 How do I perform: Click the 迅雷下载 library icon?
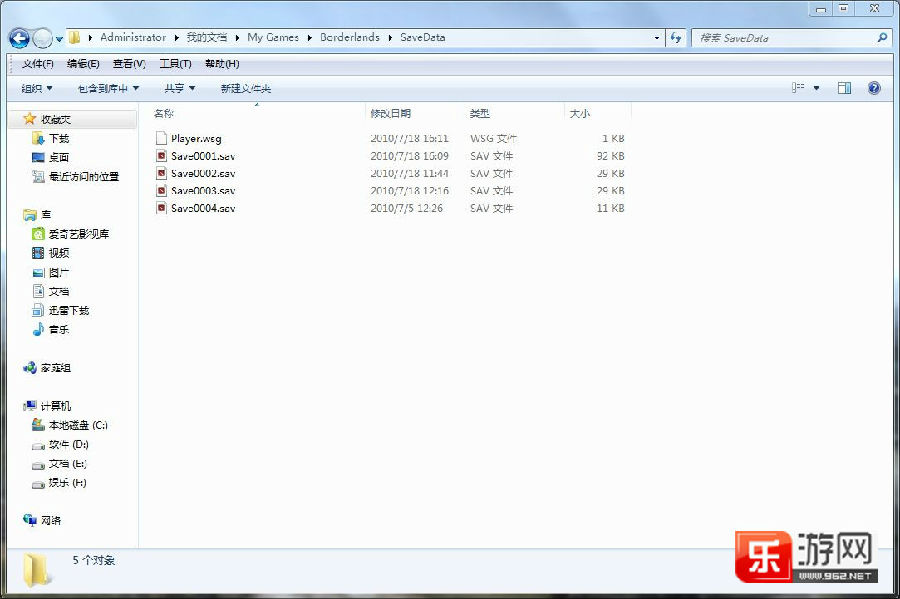click(x=38, y=310)
